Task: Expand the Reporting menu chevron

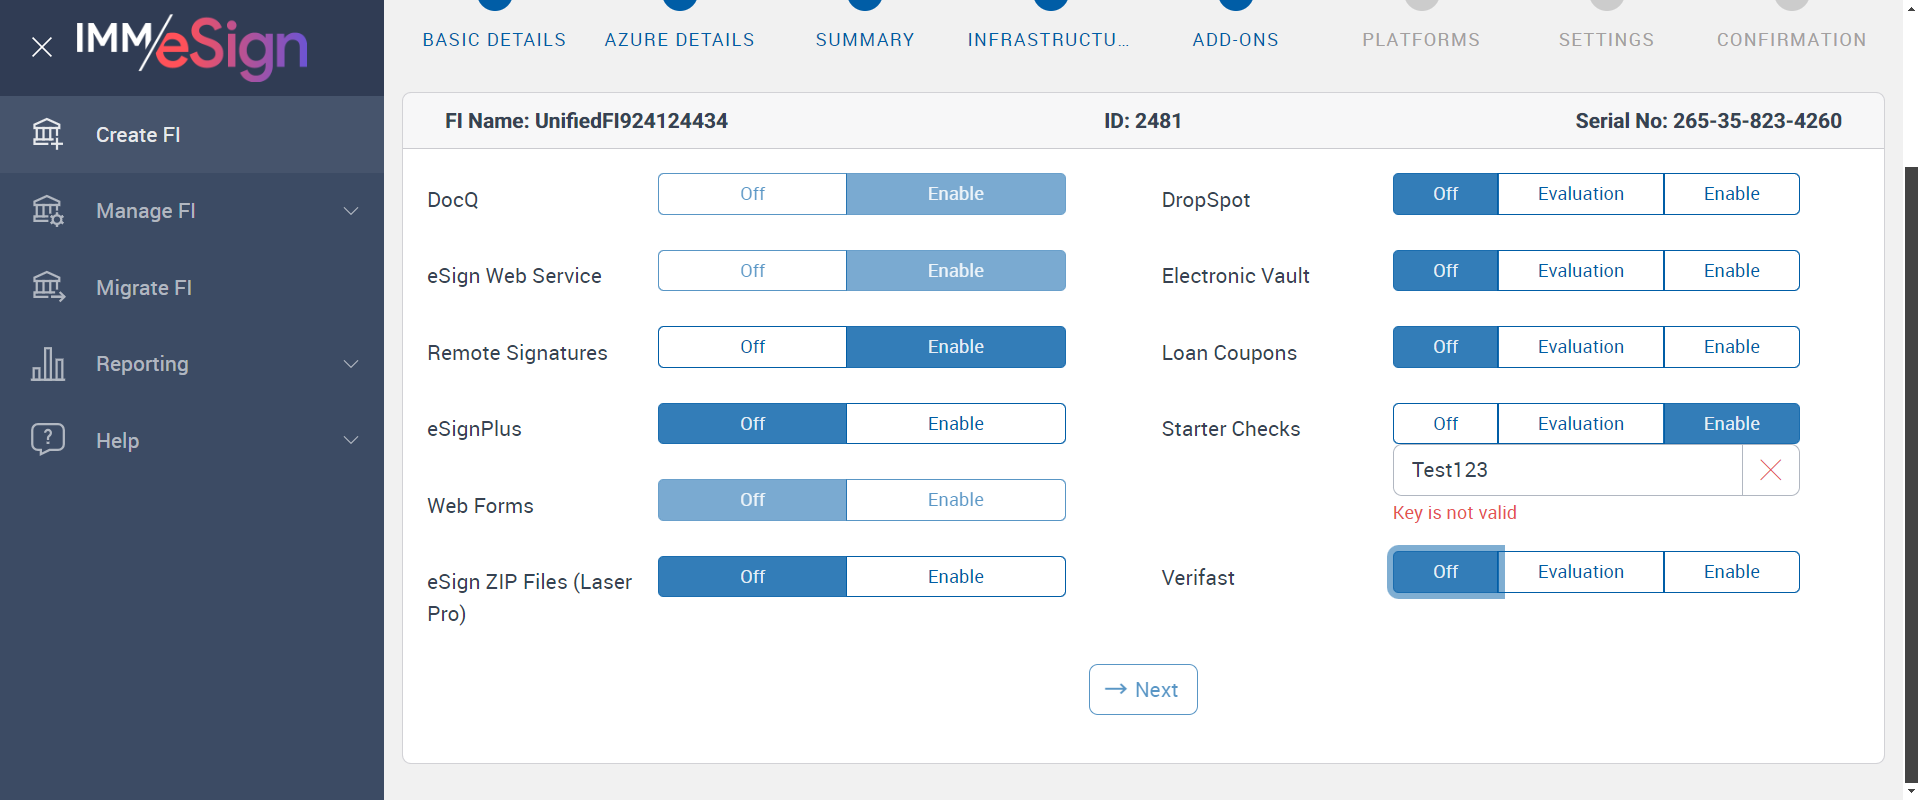Action: [351, 364]
